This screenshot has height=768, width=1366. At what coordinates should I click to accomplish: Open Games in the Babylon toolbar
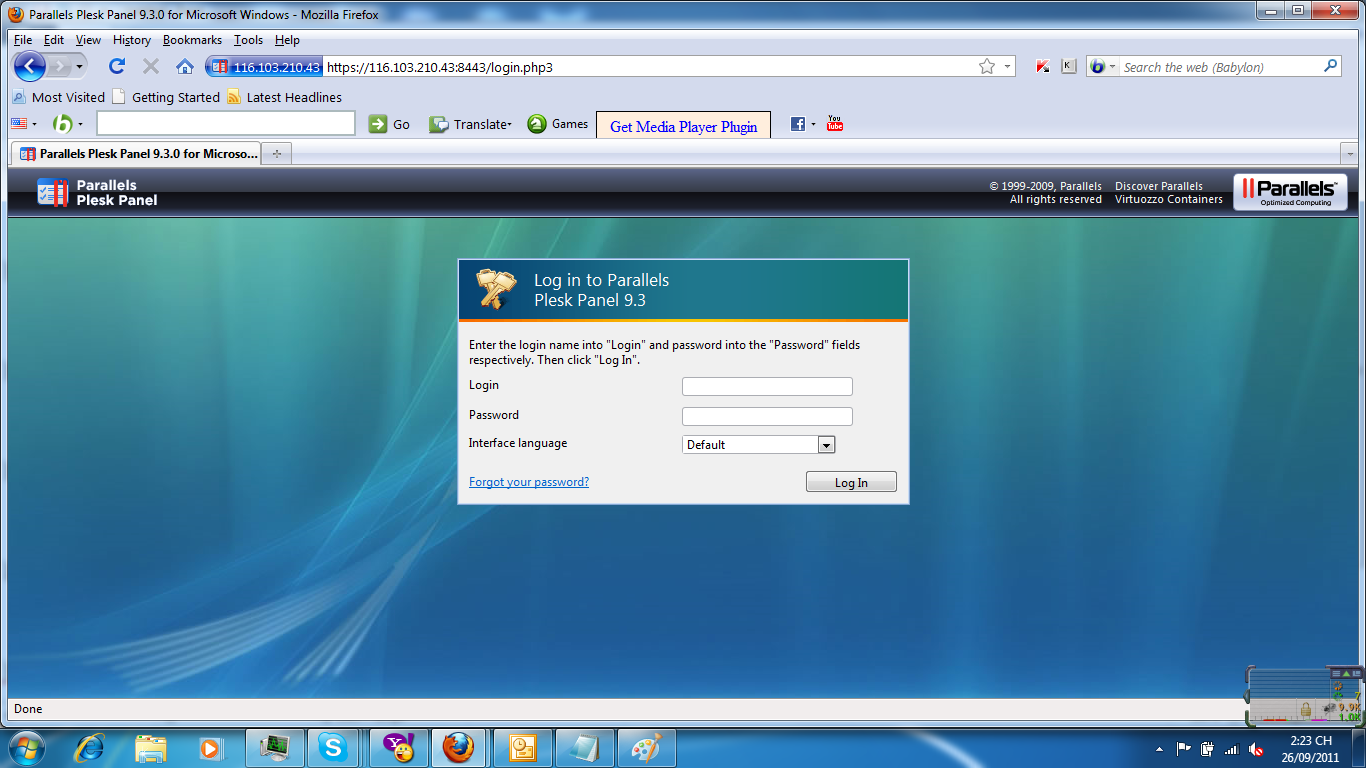558,124
